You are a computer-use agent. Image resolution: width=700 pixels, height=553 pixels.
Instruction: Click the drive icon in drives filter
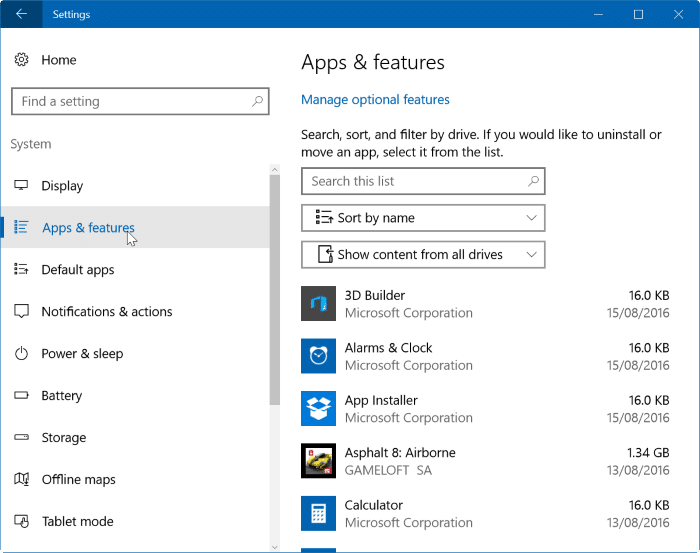coord(325,254)
